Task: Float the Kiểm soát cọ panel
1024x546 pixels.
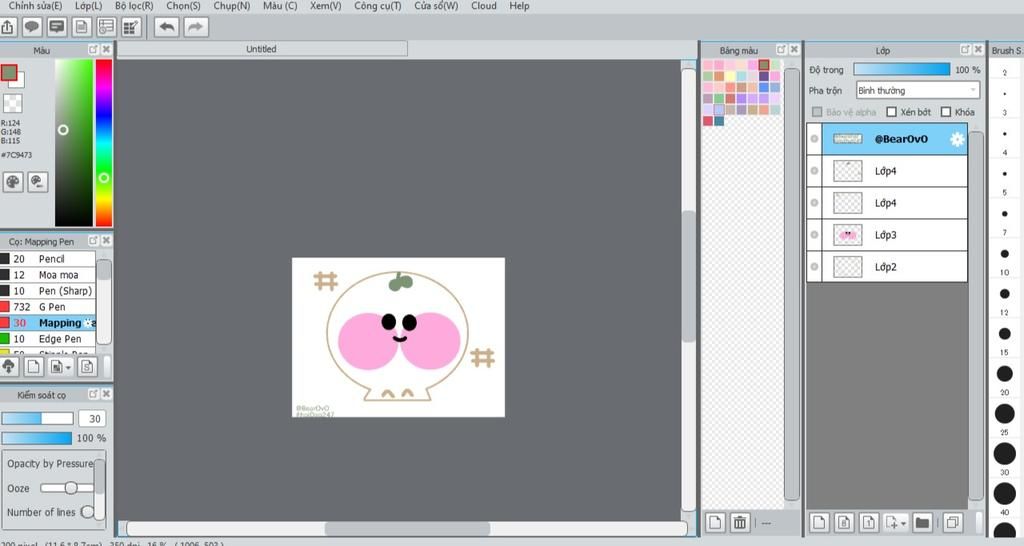Action: (x=93, y=394)
